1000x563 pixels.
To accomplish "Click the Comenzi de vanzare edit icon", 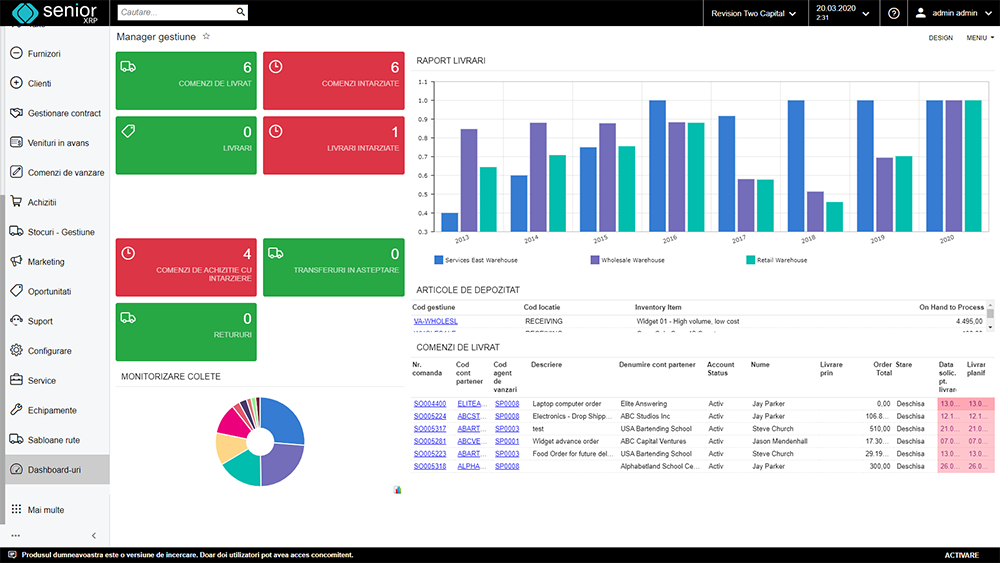I will (17, 172).
